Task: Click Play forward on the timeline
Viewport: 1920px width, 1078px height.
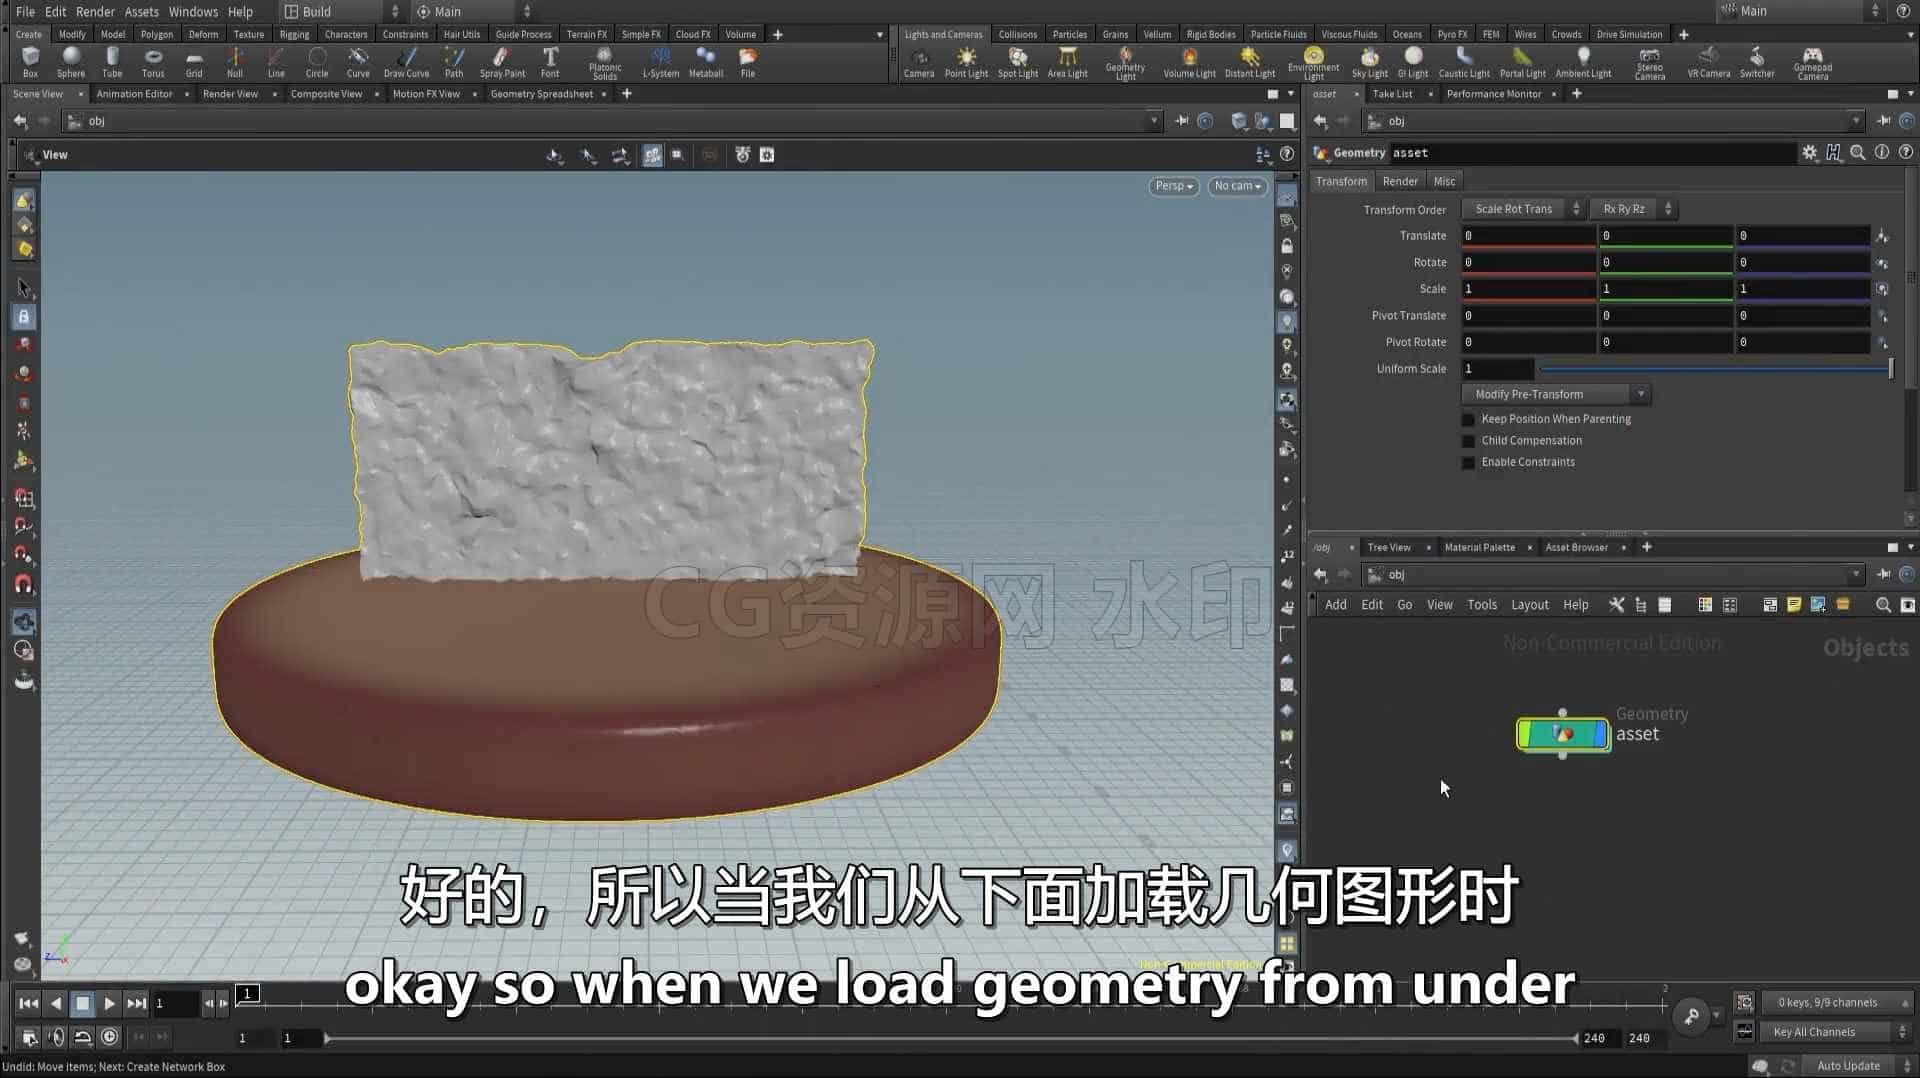Action: click(x=109, y=1003)
